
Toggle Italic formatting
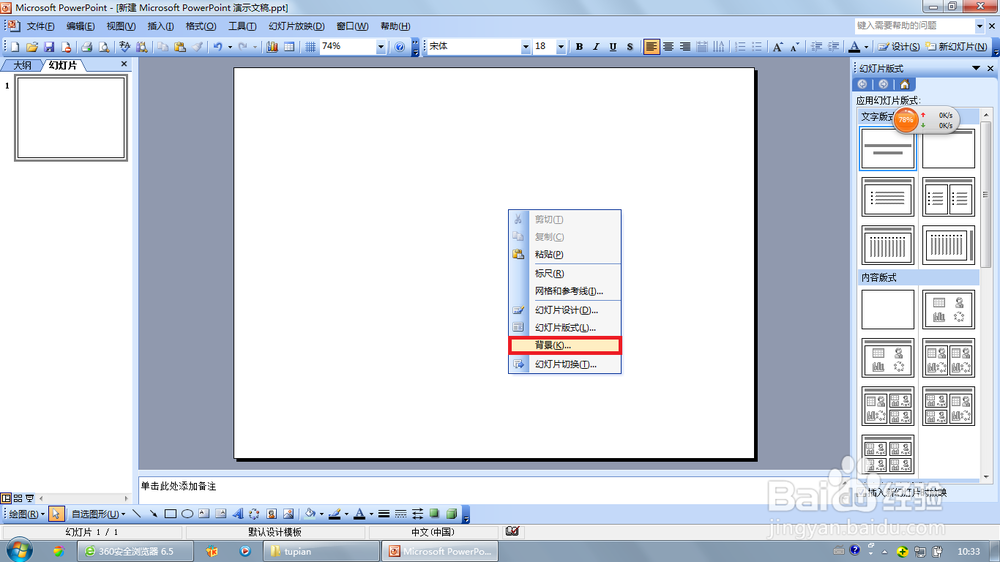(596, 47)
